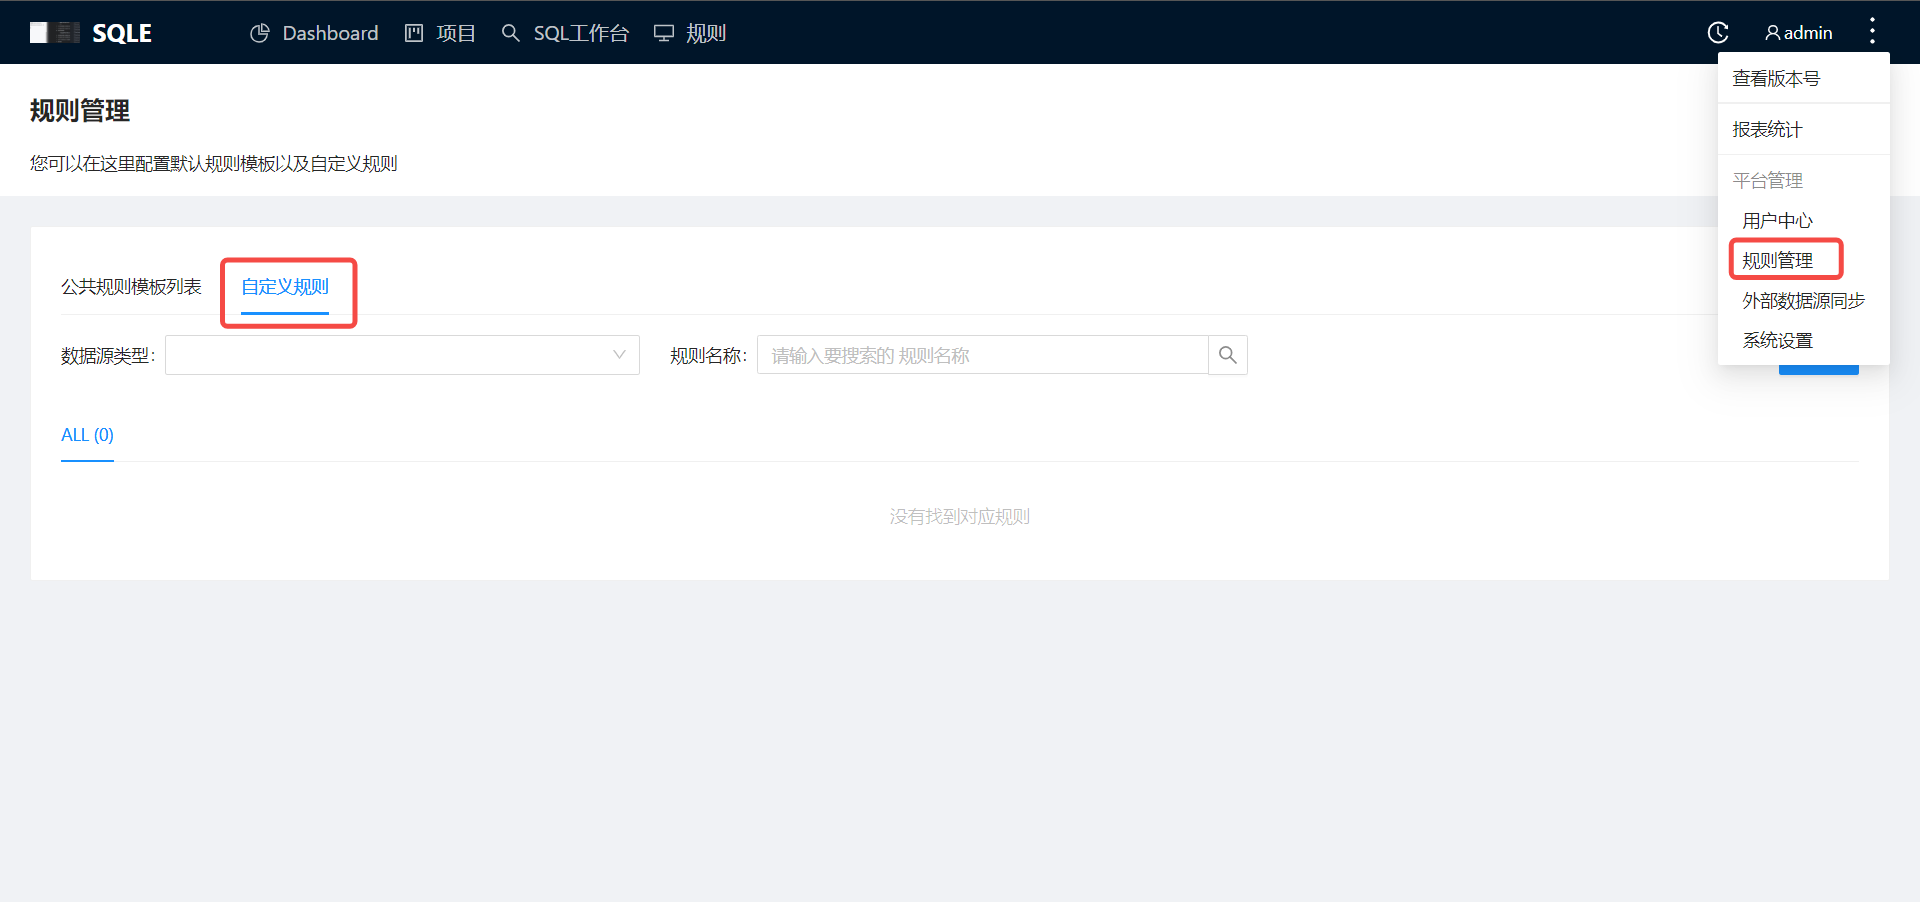Open the admin user menu
The height and width of the screenshot is (902, 1920).
[x=1799, y=33]
